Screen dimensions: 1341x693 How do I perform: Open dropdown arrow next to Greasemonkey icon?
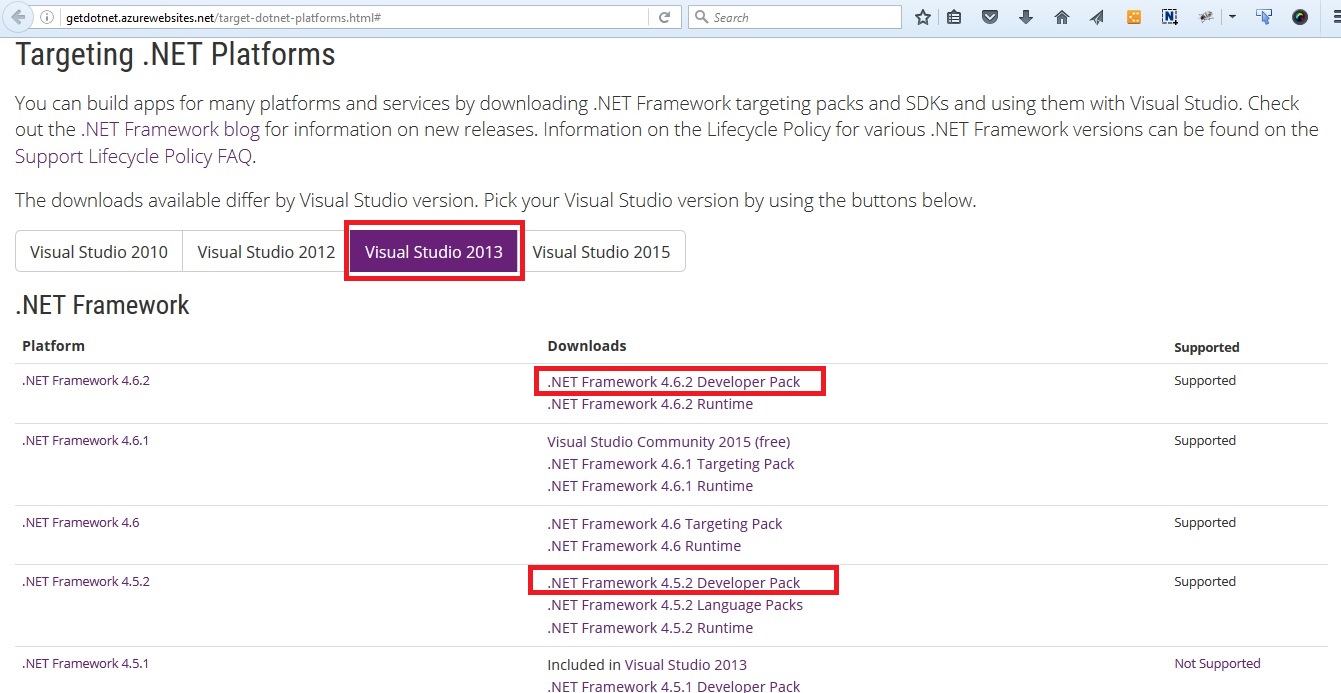(x=1232, y=17)
